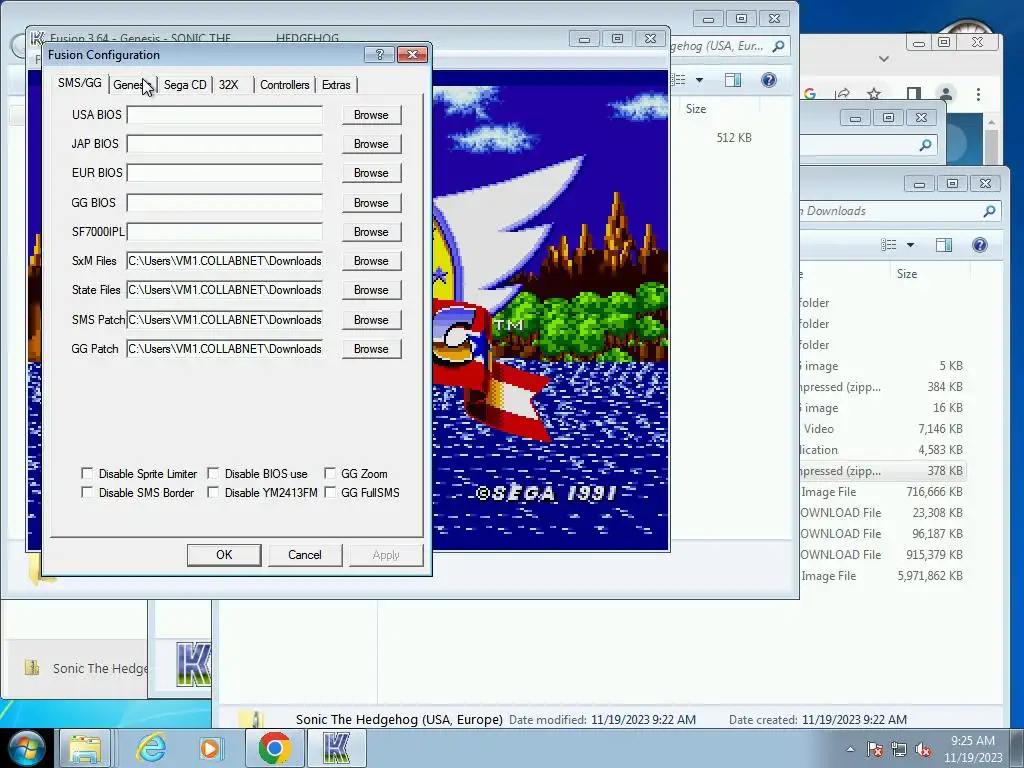Click the muted volume tray icon
The image size is (1024, 768).
tap(923, 749)
